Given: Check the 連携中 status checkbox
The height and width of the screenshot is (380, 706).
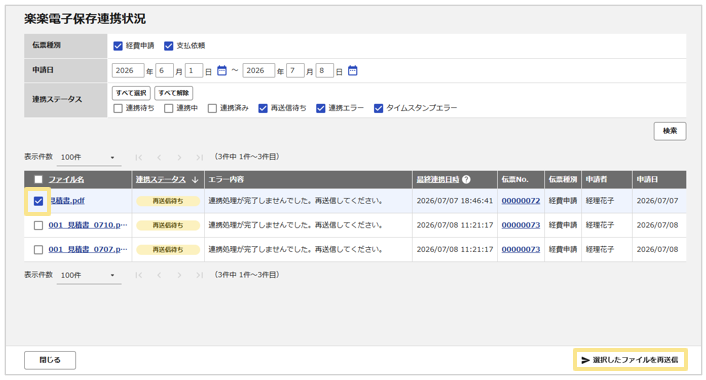Looking at the screenshot, I should [168, 109].
